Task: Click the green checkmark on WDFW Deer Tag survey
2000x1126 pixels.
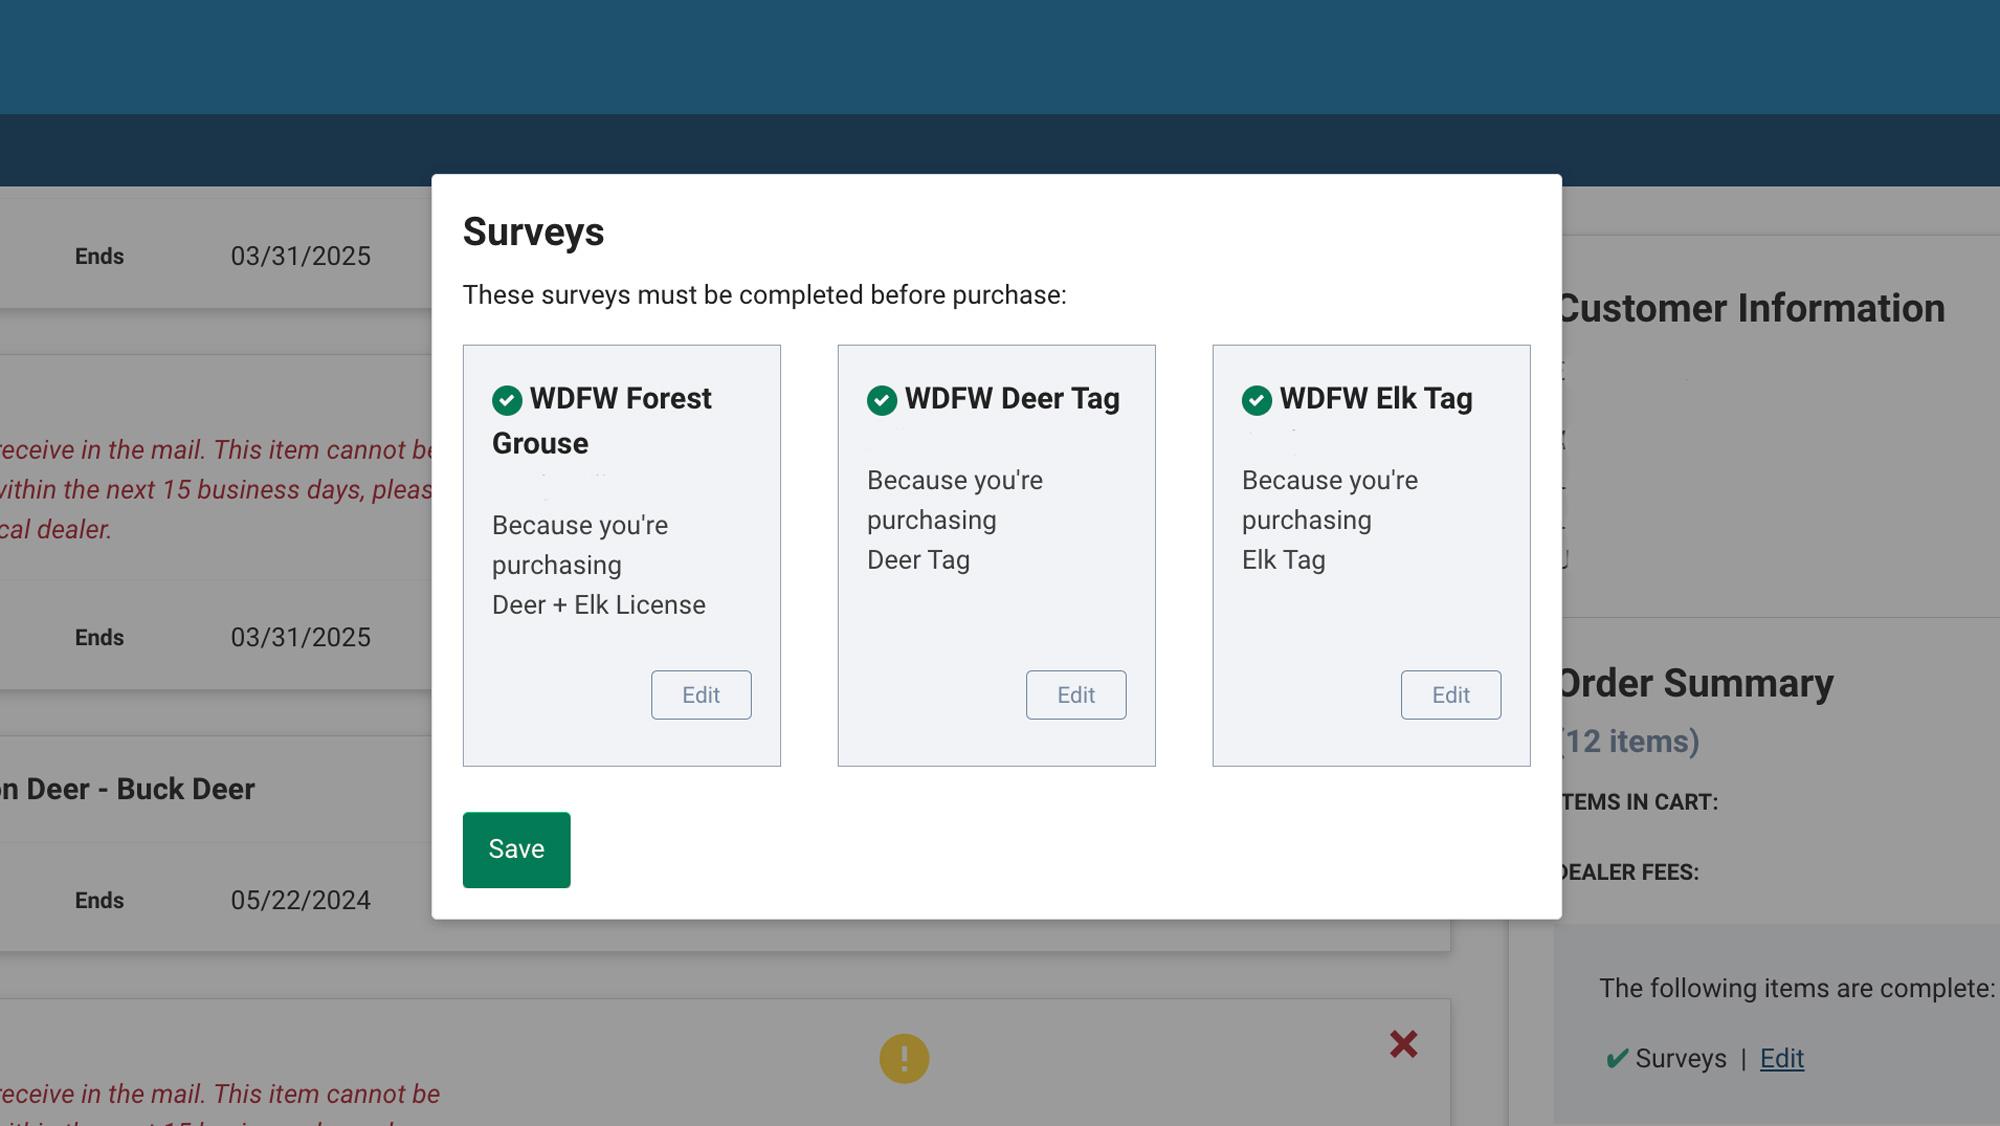Action: click(881, 400)
